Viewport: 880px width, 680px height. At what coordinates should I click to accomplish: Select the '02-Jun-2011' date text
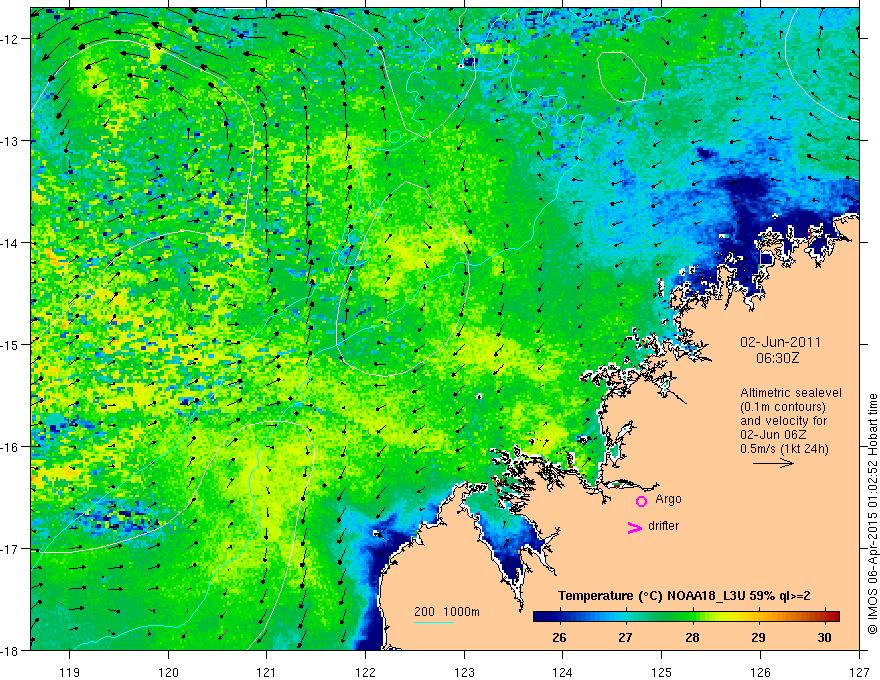tap(780, 342)
